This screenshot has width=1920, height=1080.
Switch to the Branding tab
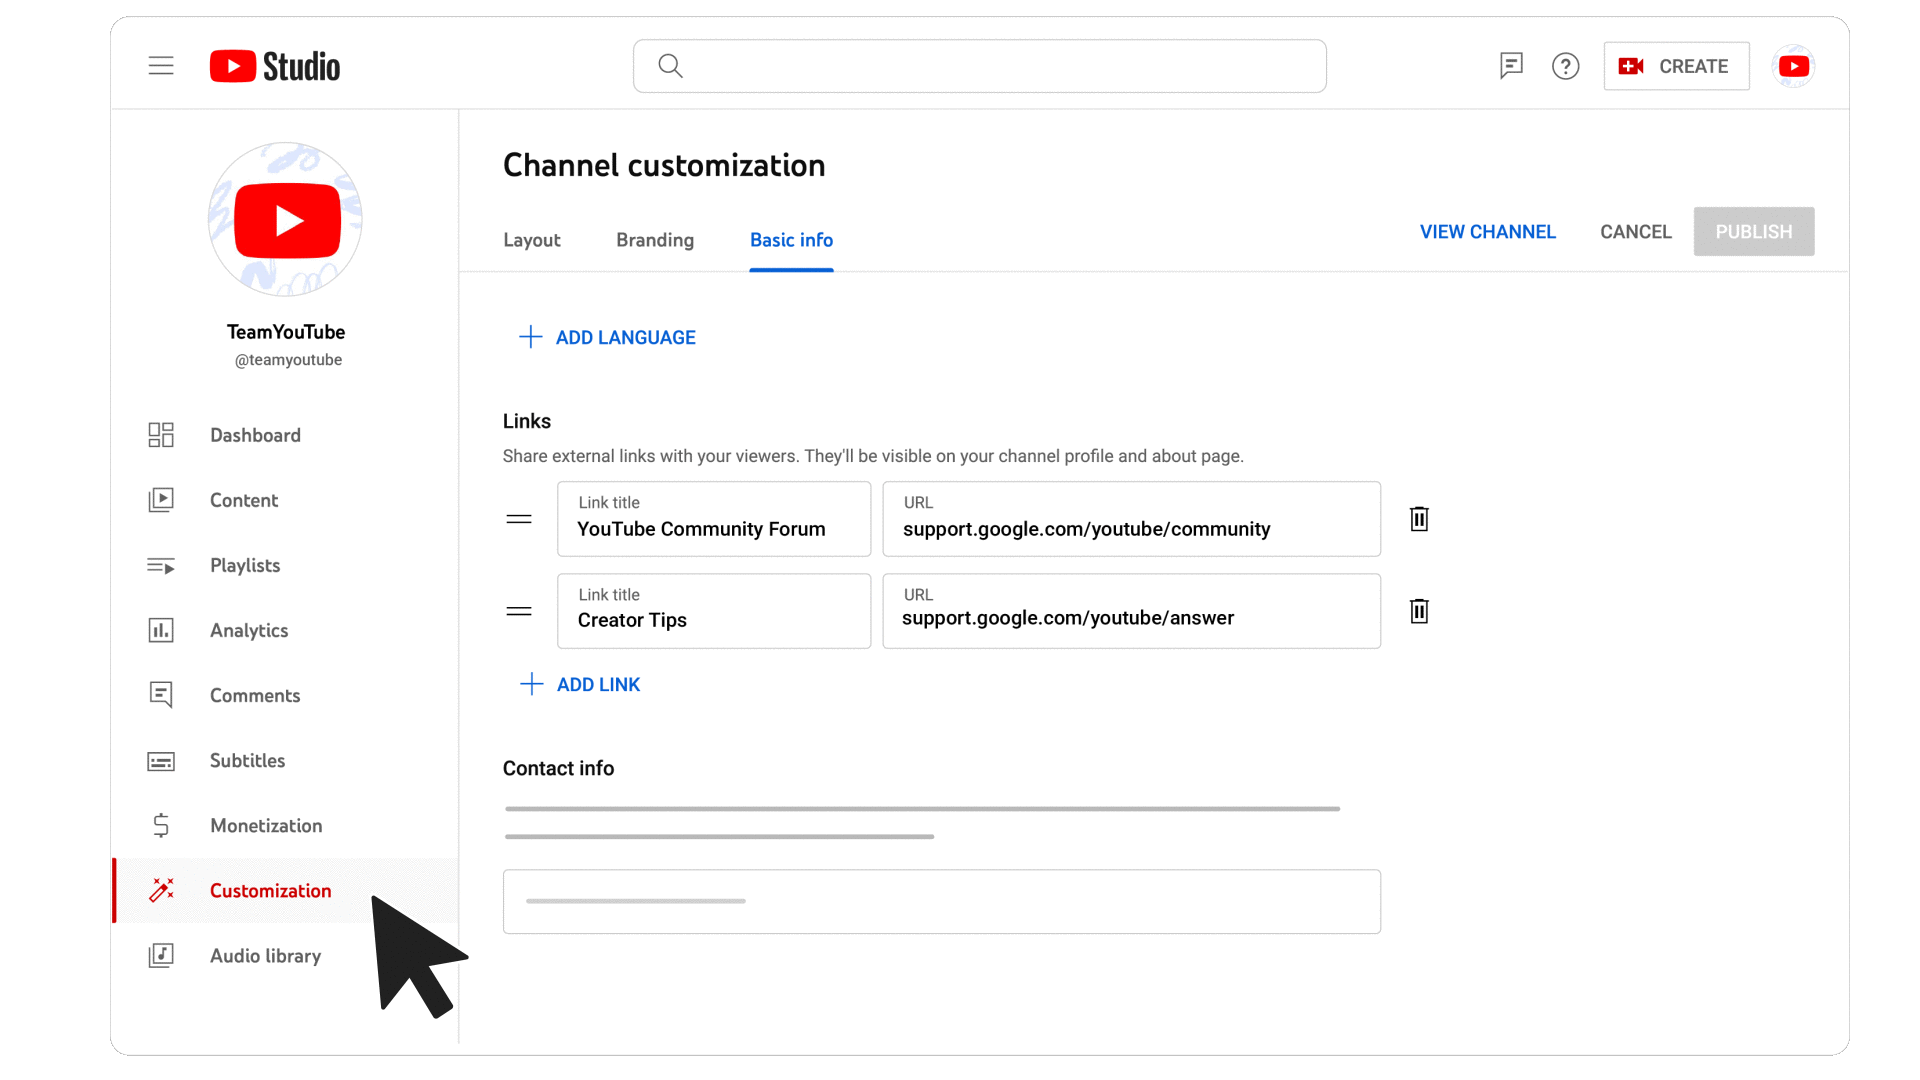coord(655,239)
